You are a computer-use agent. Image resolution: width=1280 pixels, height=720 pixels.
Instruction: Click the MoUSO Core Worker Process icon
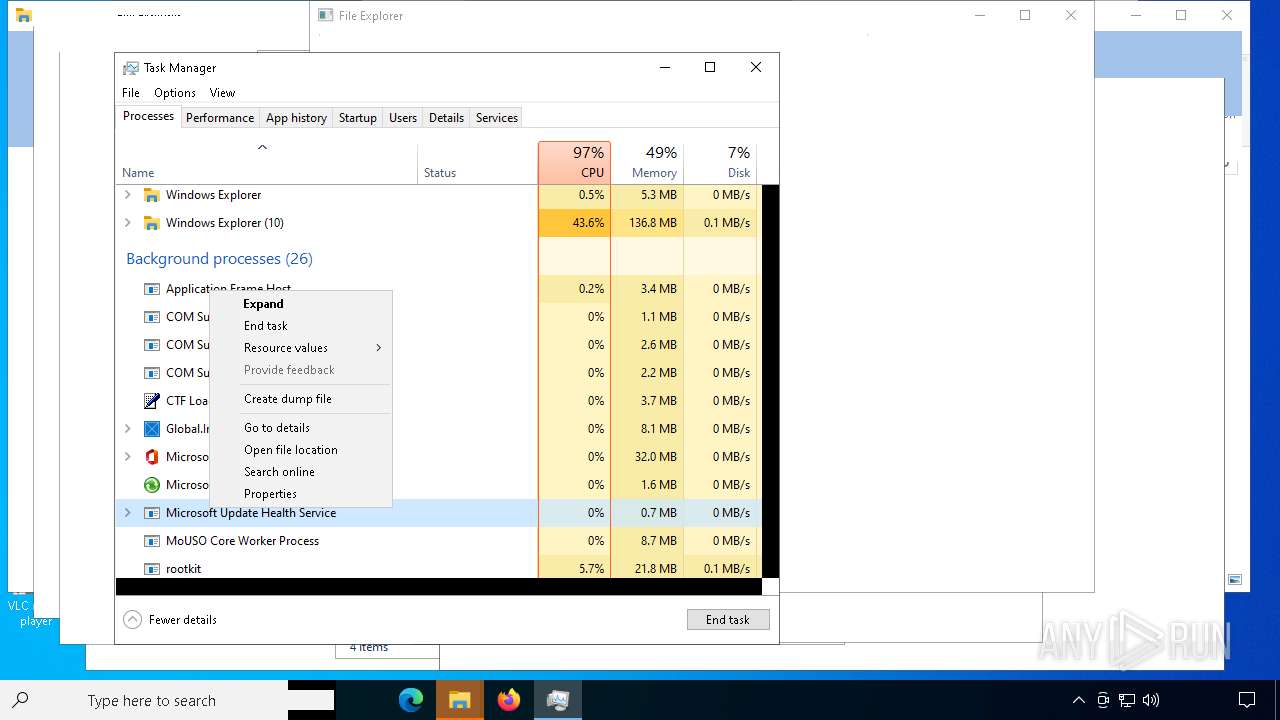click(152, 541)
